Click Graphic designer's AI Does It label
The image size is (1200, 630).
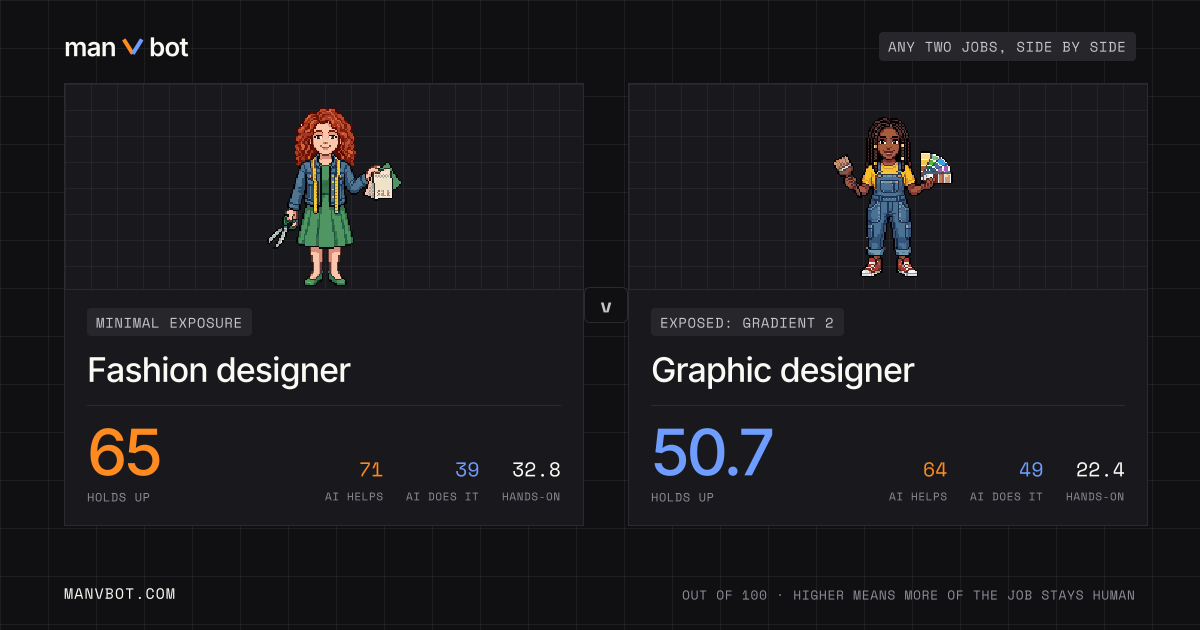1006,497
